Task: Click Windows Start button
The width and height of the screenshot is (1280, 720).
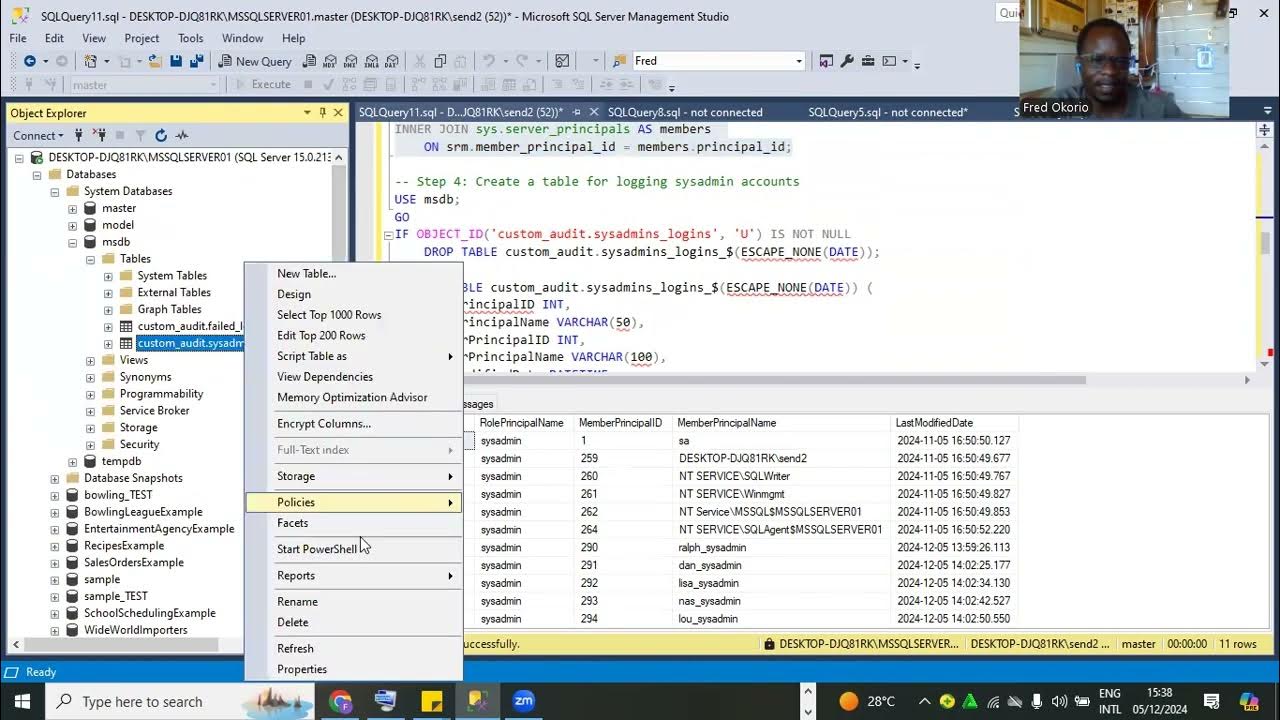Action: [22, 701]
